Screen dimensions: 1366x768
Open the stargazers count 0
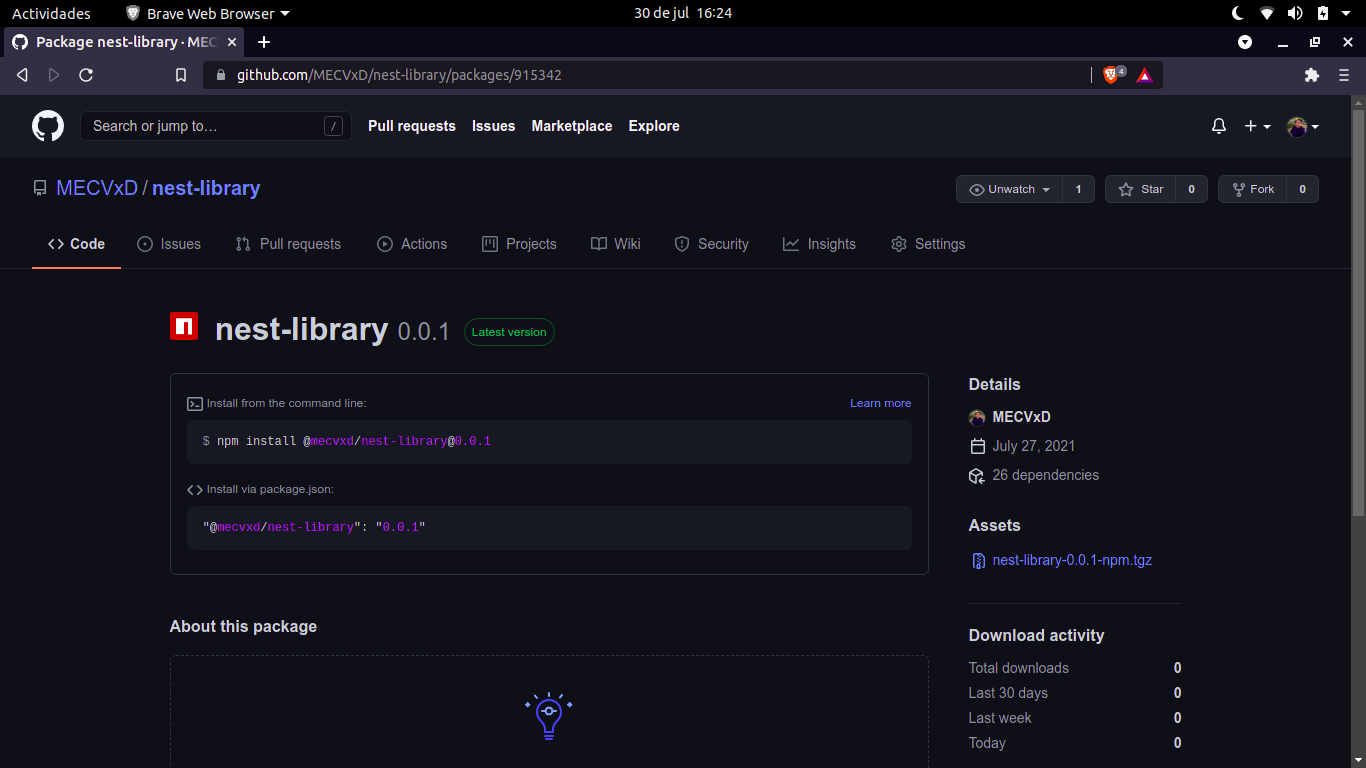tap(1191, 189)
